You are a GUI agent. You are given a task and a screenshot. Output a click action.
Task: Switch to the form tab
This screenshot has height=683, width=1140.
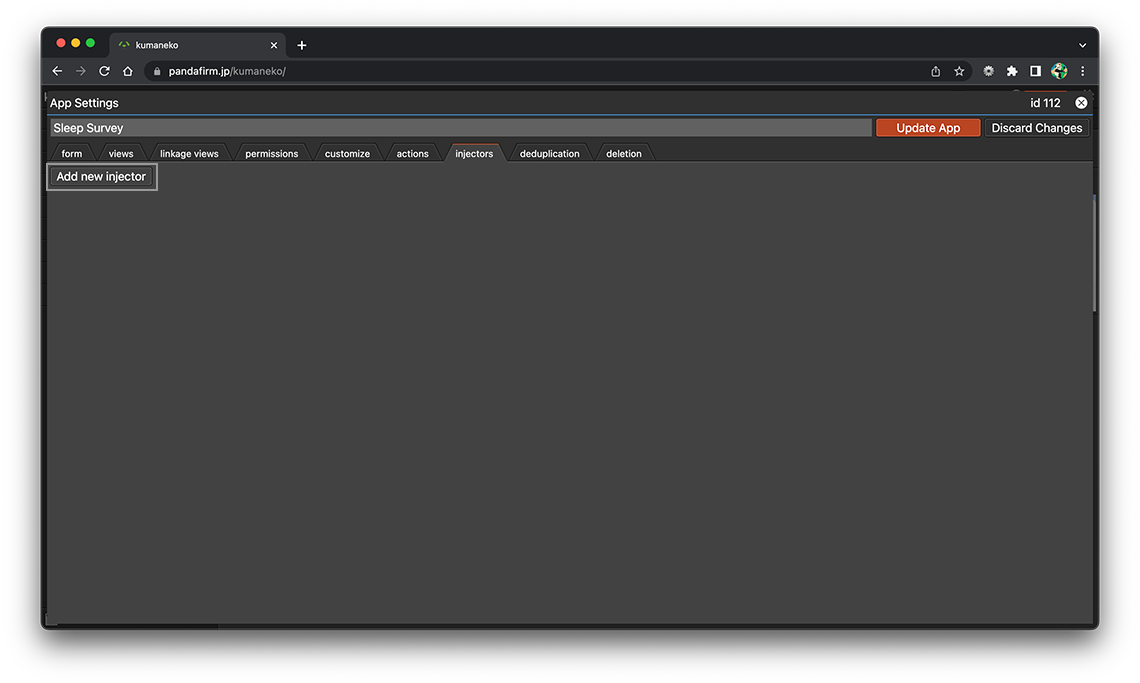(72, 154)
